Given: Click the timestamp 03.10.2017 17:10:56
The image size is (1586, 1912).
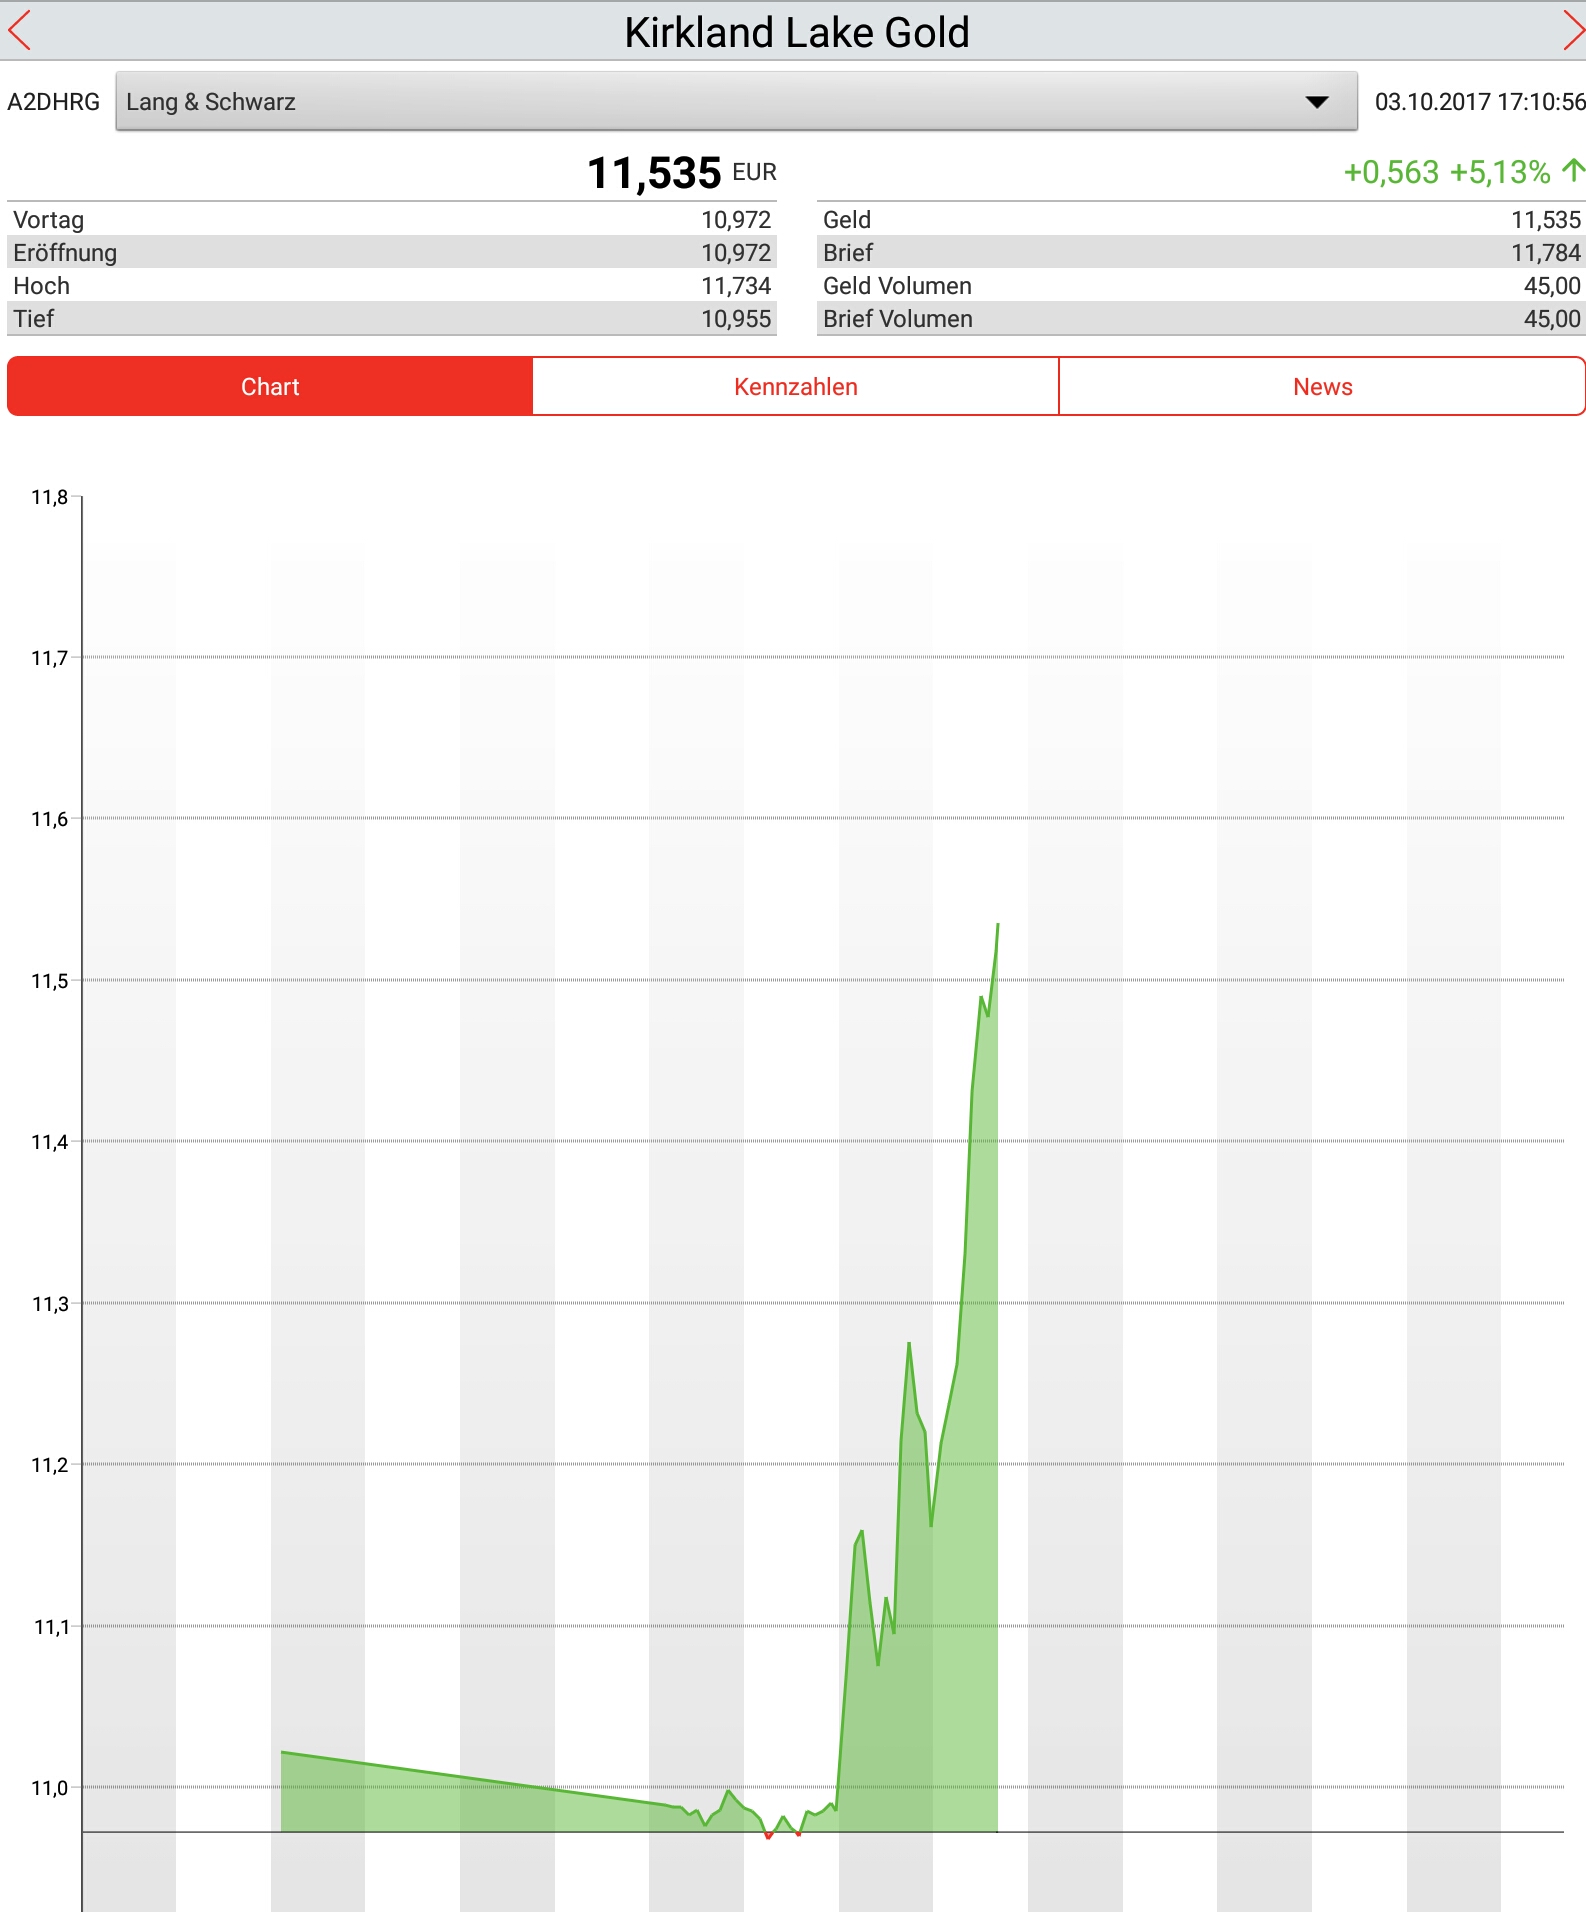Looking at the screenshot, I should [1480, 102].
